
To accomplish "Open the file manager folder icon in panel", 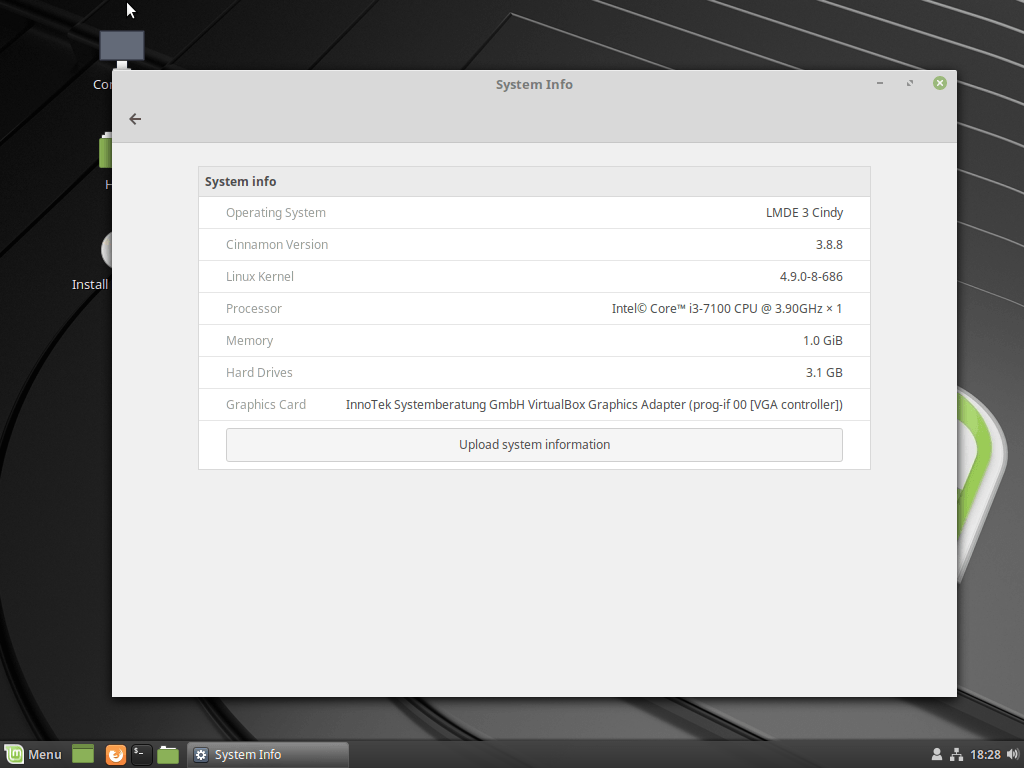I will tap(168, 754).
